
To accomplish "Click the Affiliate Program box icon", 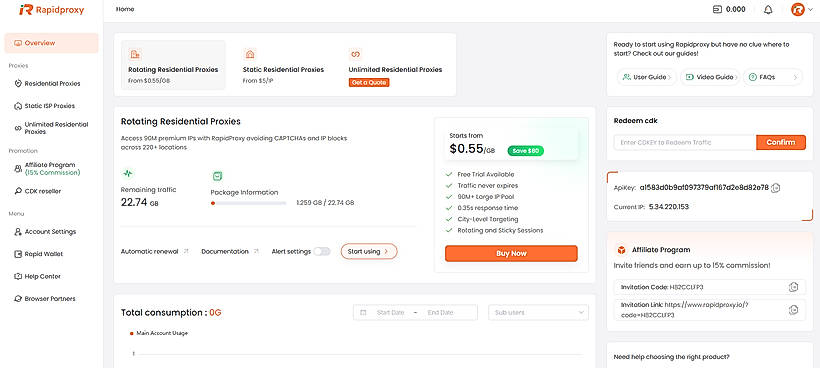I will [x=622, y=250].
